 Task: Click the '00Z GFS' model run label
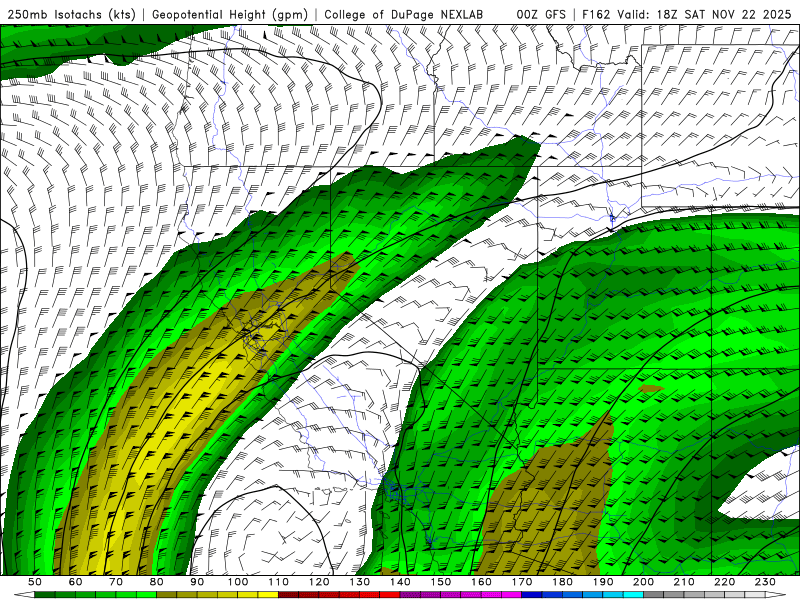pyautogui.click(x=541, y=14)
